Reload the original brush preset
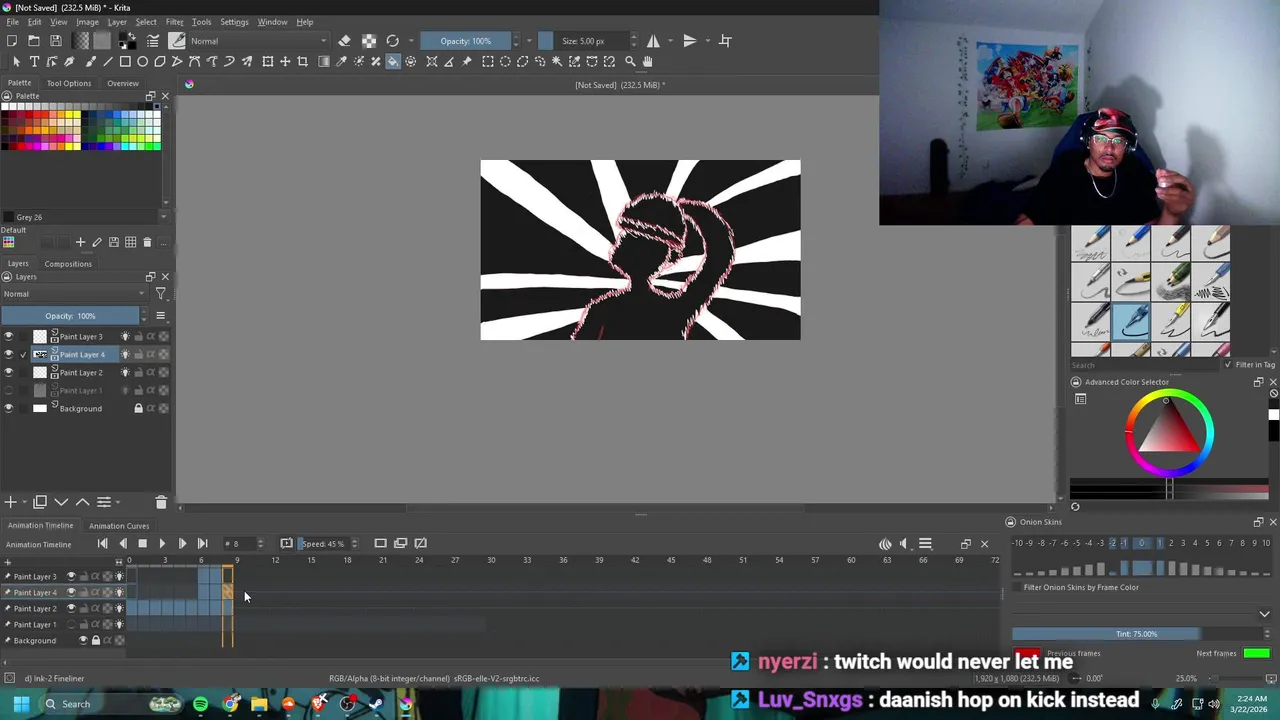 [392, 41]
